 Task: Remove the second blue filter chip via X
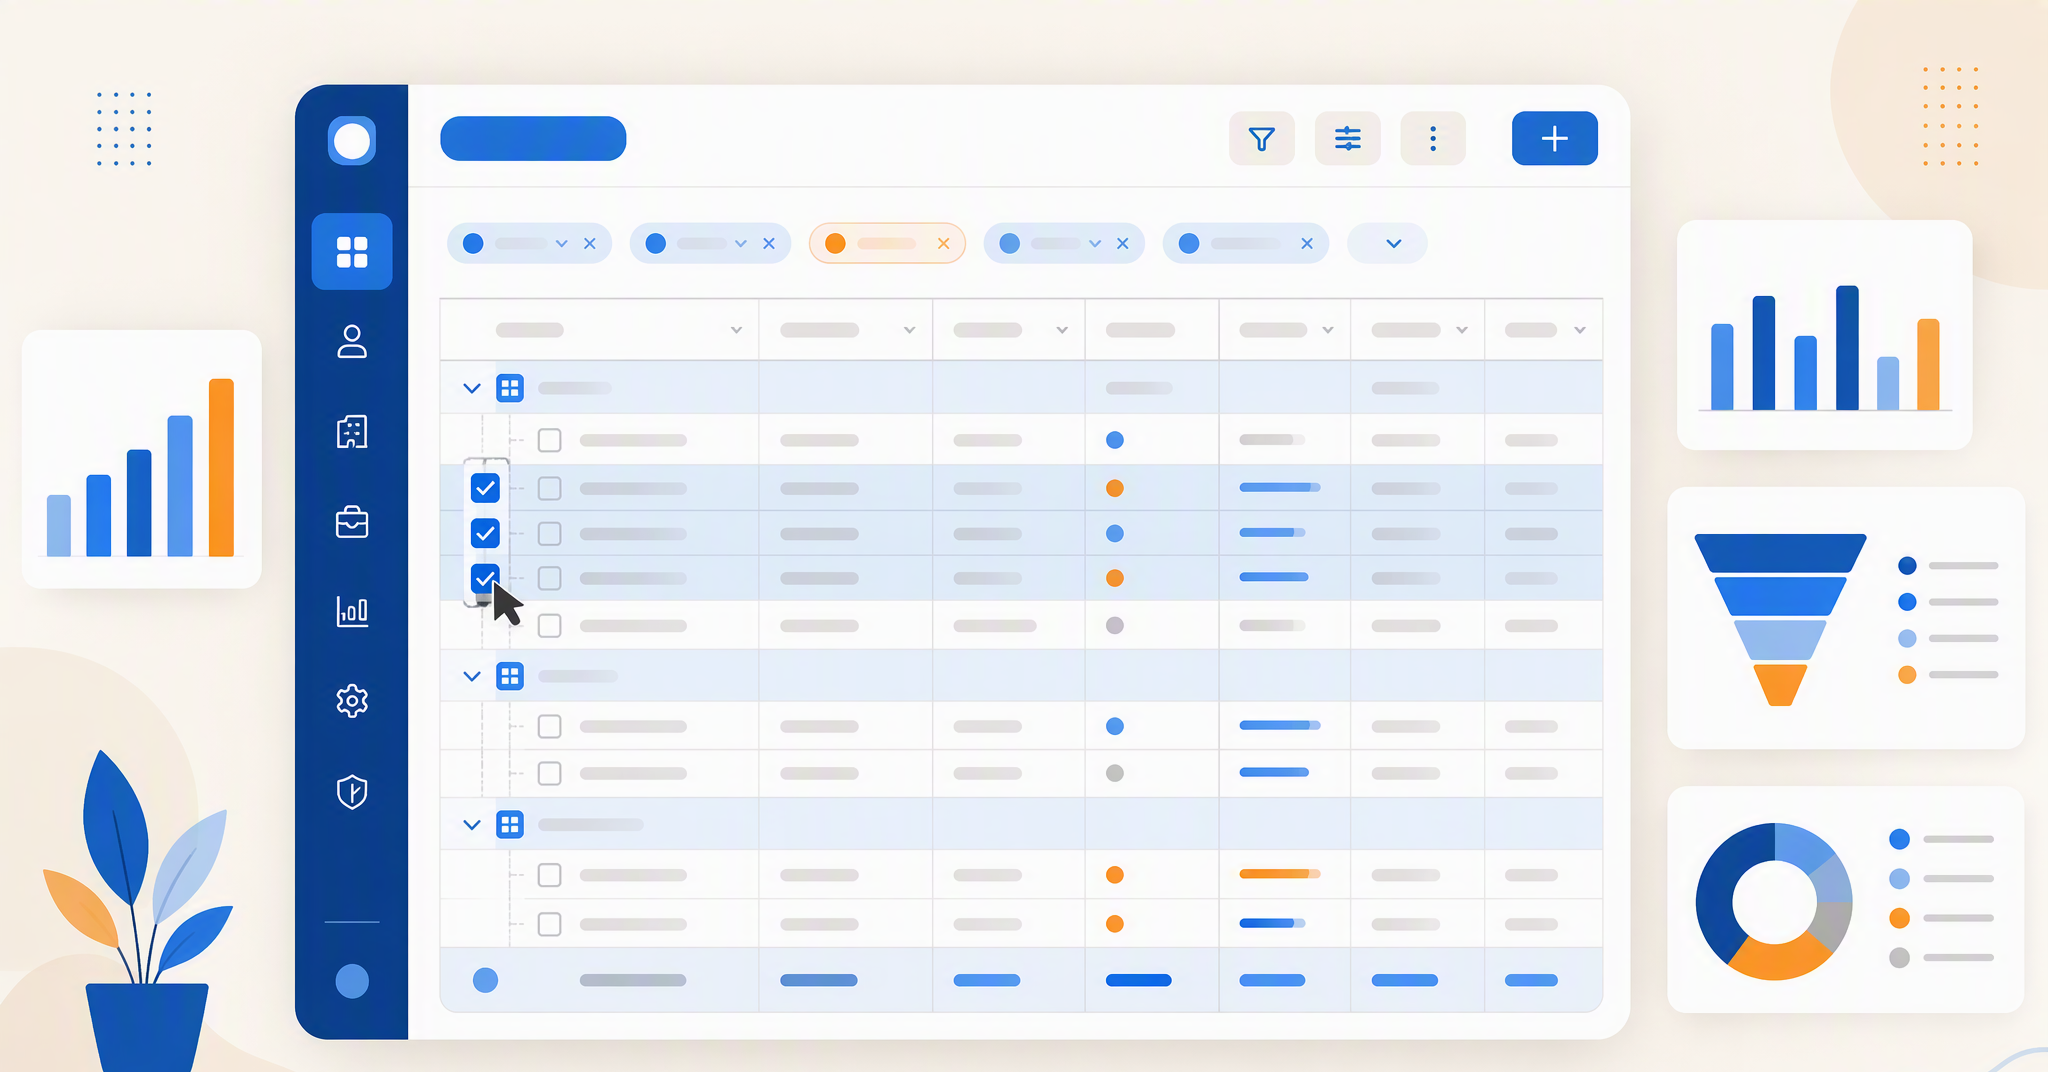769,244
